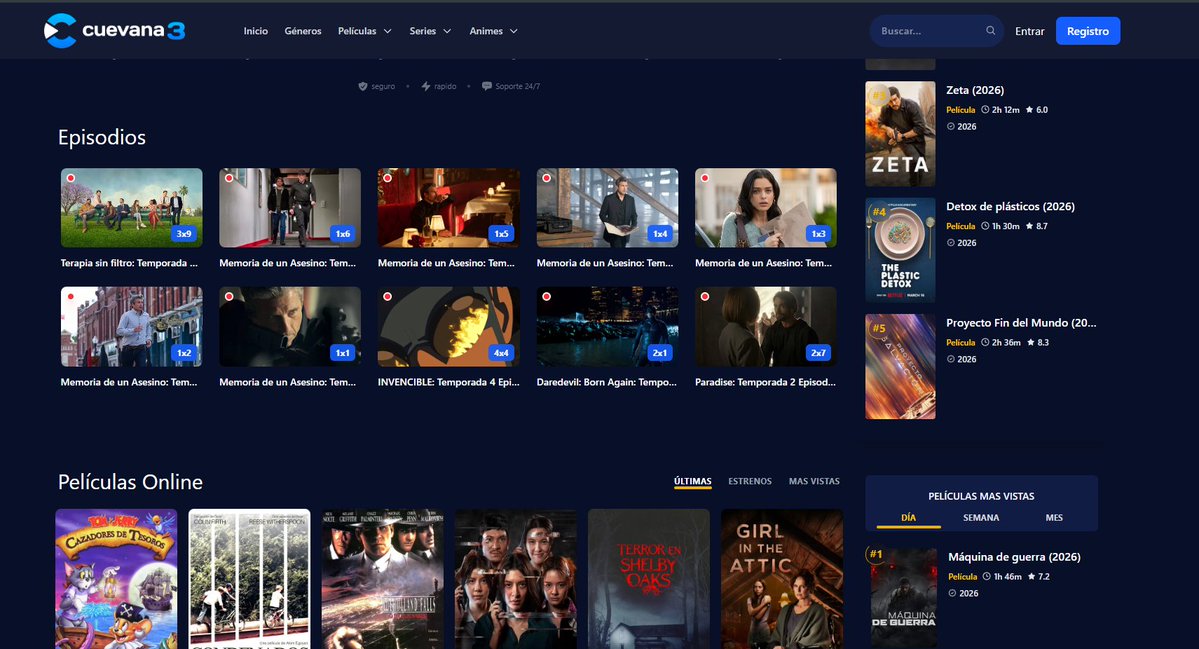Screen dimensions: 1199x649
Task: Open Proyecto Fin del Mundo title link
Action: [x=1021, y=323]
